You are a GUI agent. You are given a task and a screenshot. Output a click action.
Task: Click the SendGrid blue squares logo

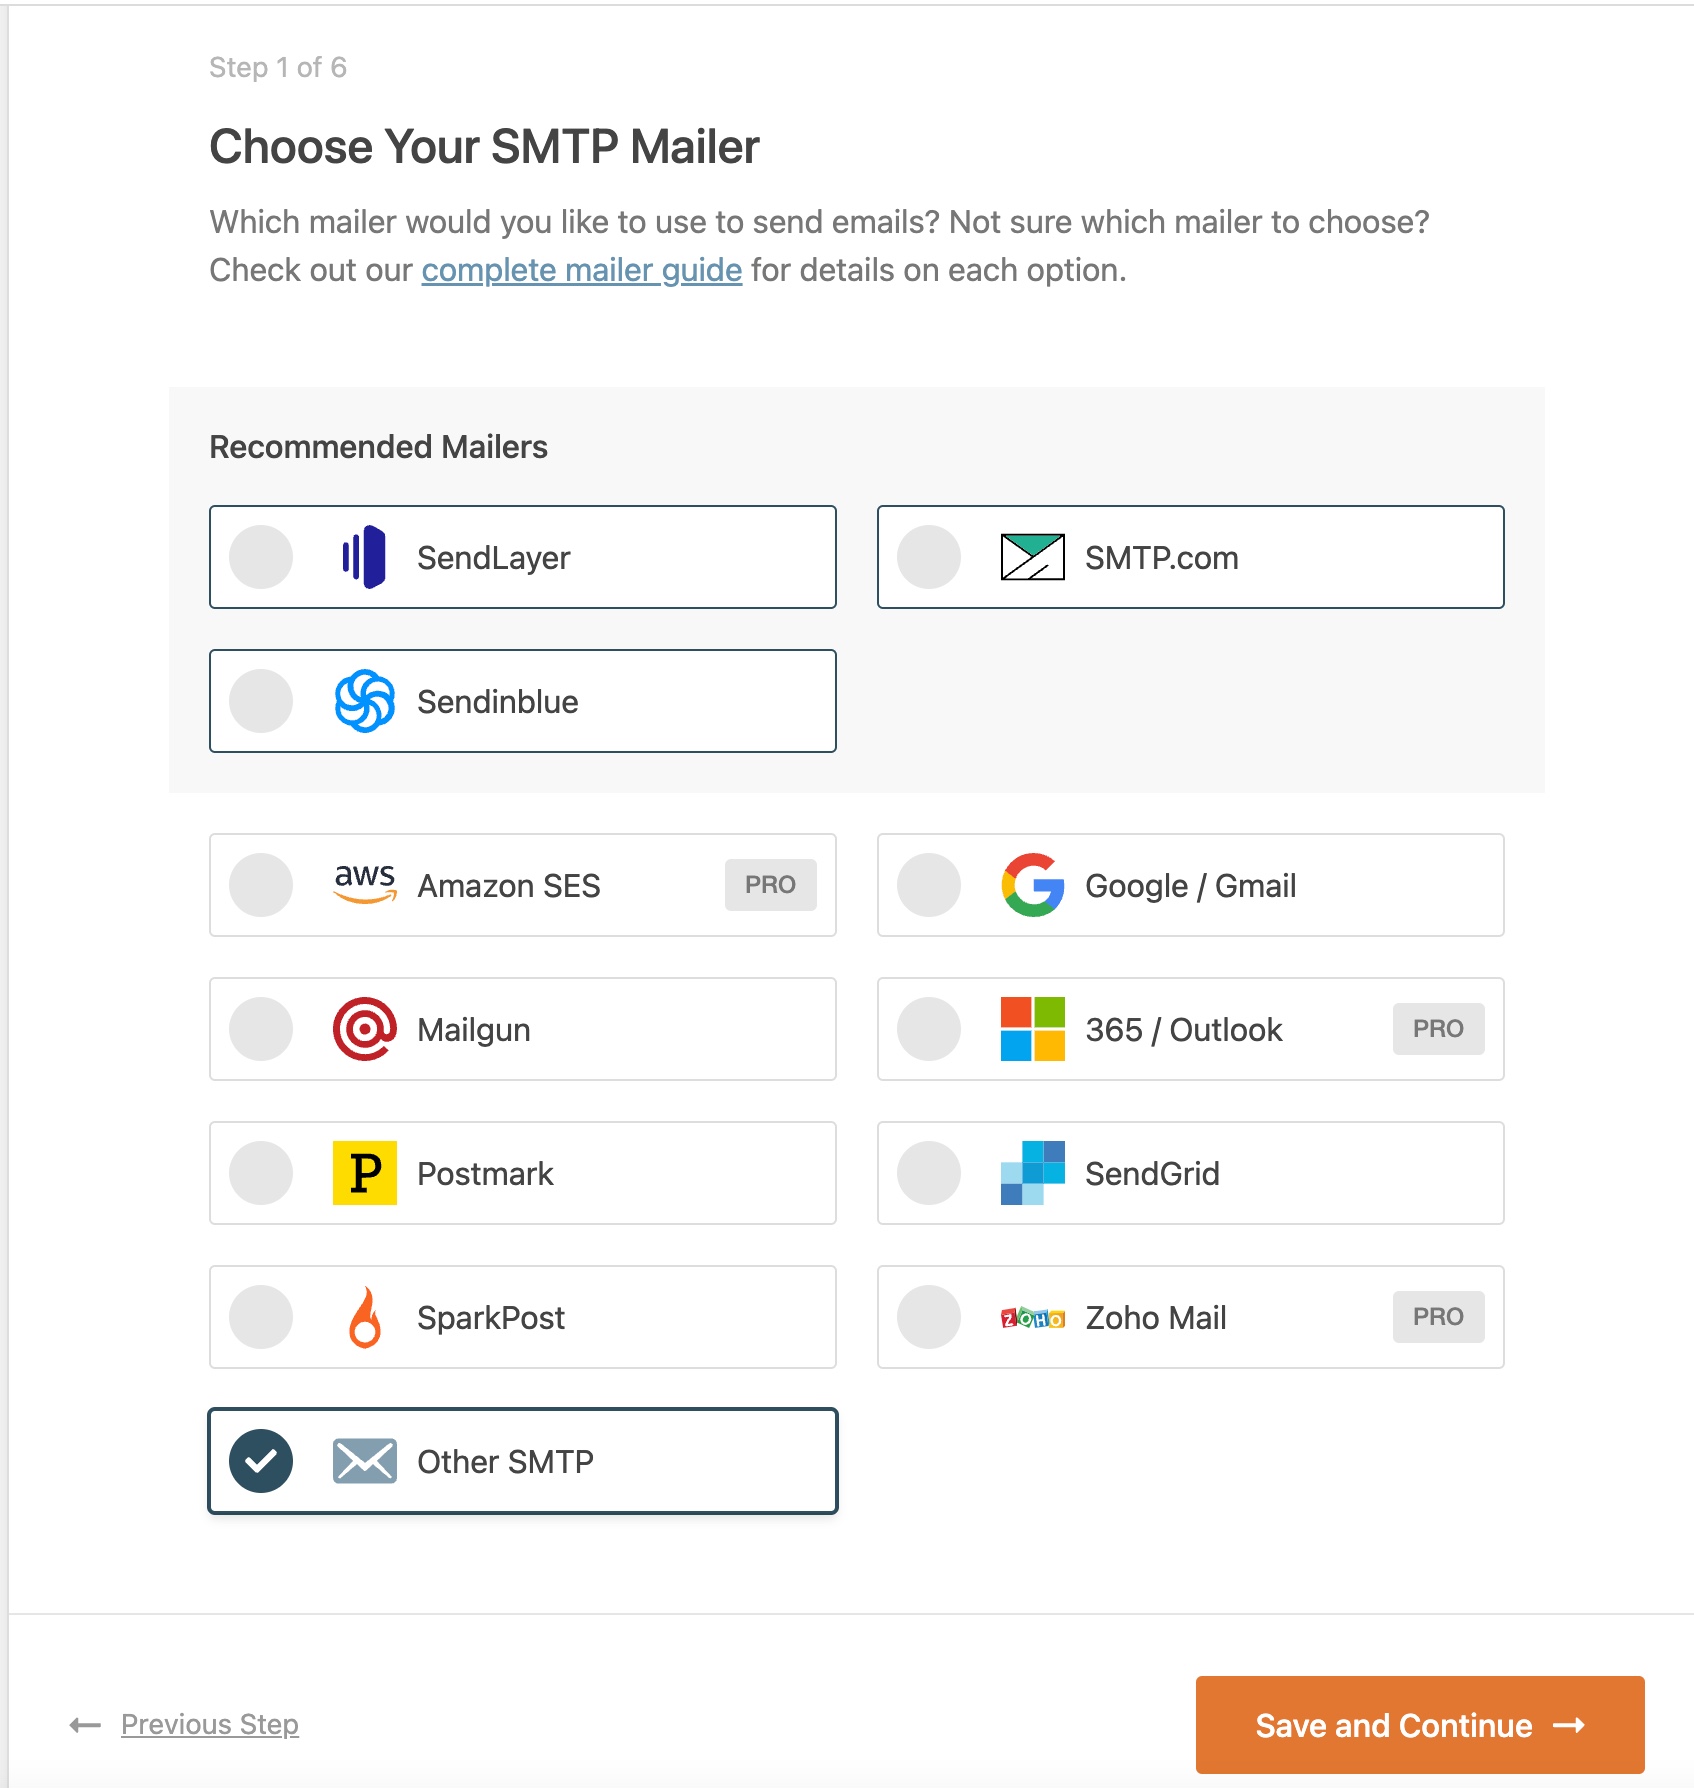(1032, 1173)
